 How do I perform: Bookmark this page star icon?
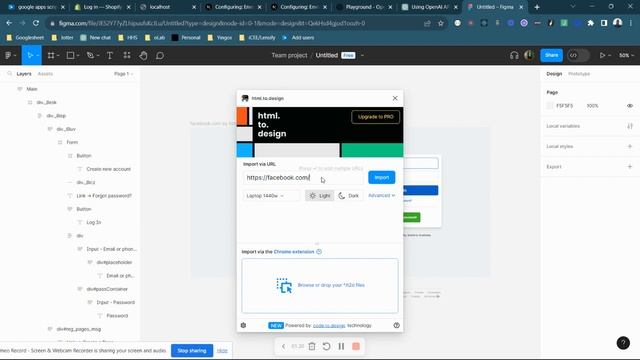(441, 23)
